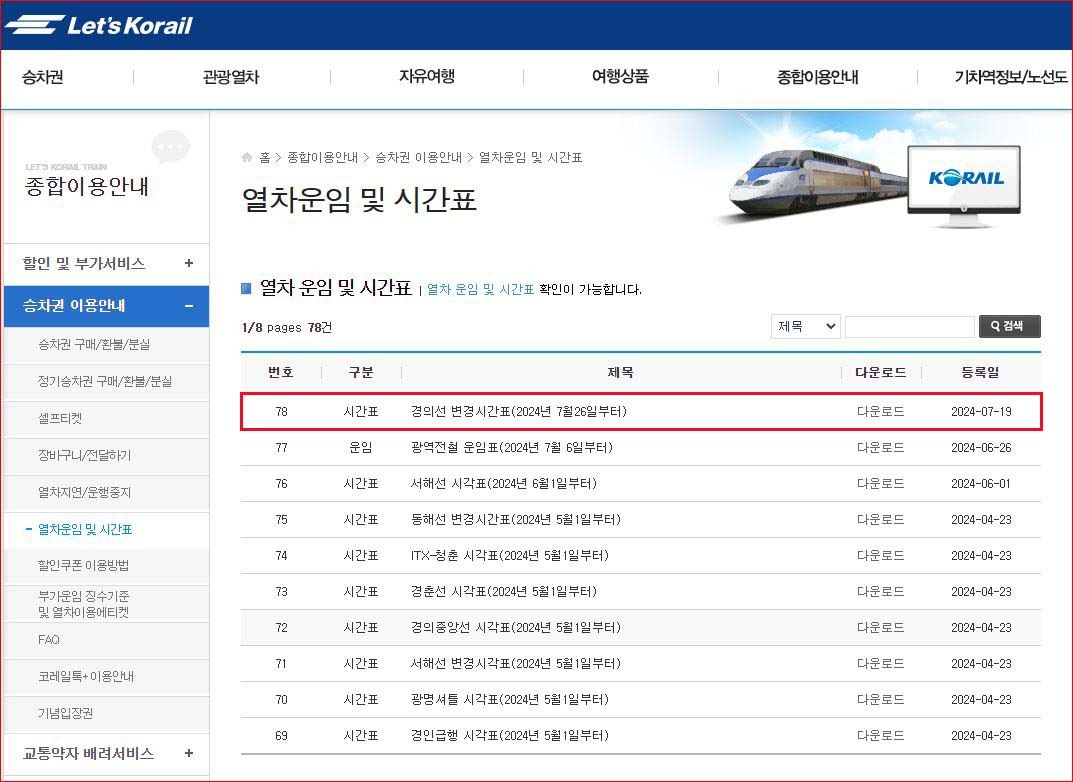Click the speech bubble icon in sidebar
1073x782 pixels.
170,148
